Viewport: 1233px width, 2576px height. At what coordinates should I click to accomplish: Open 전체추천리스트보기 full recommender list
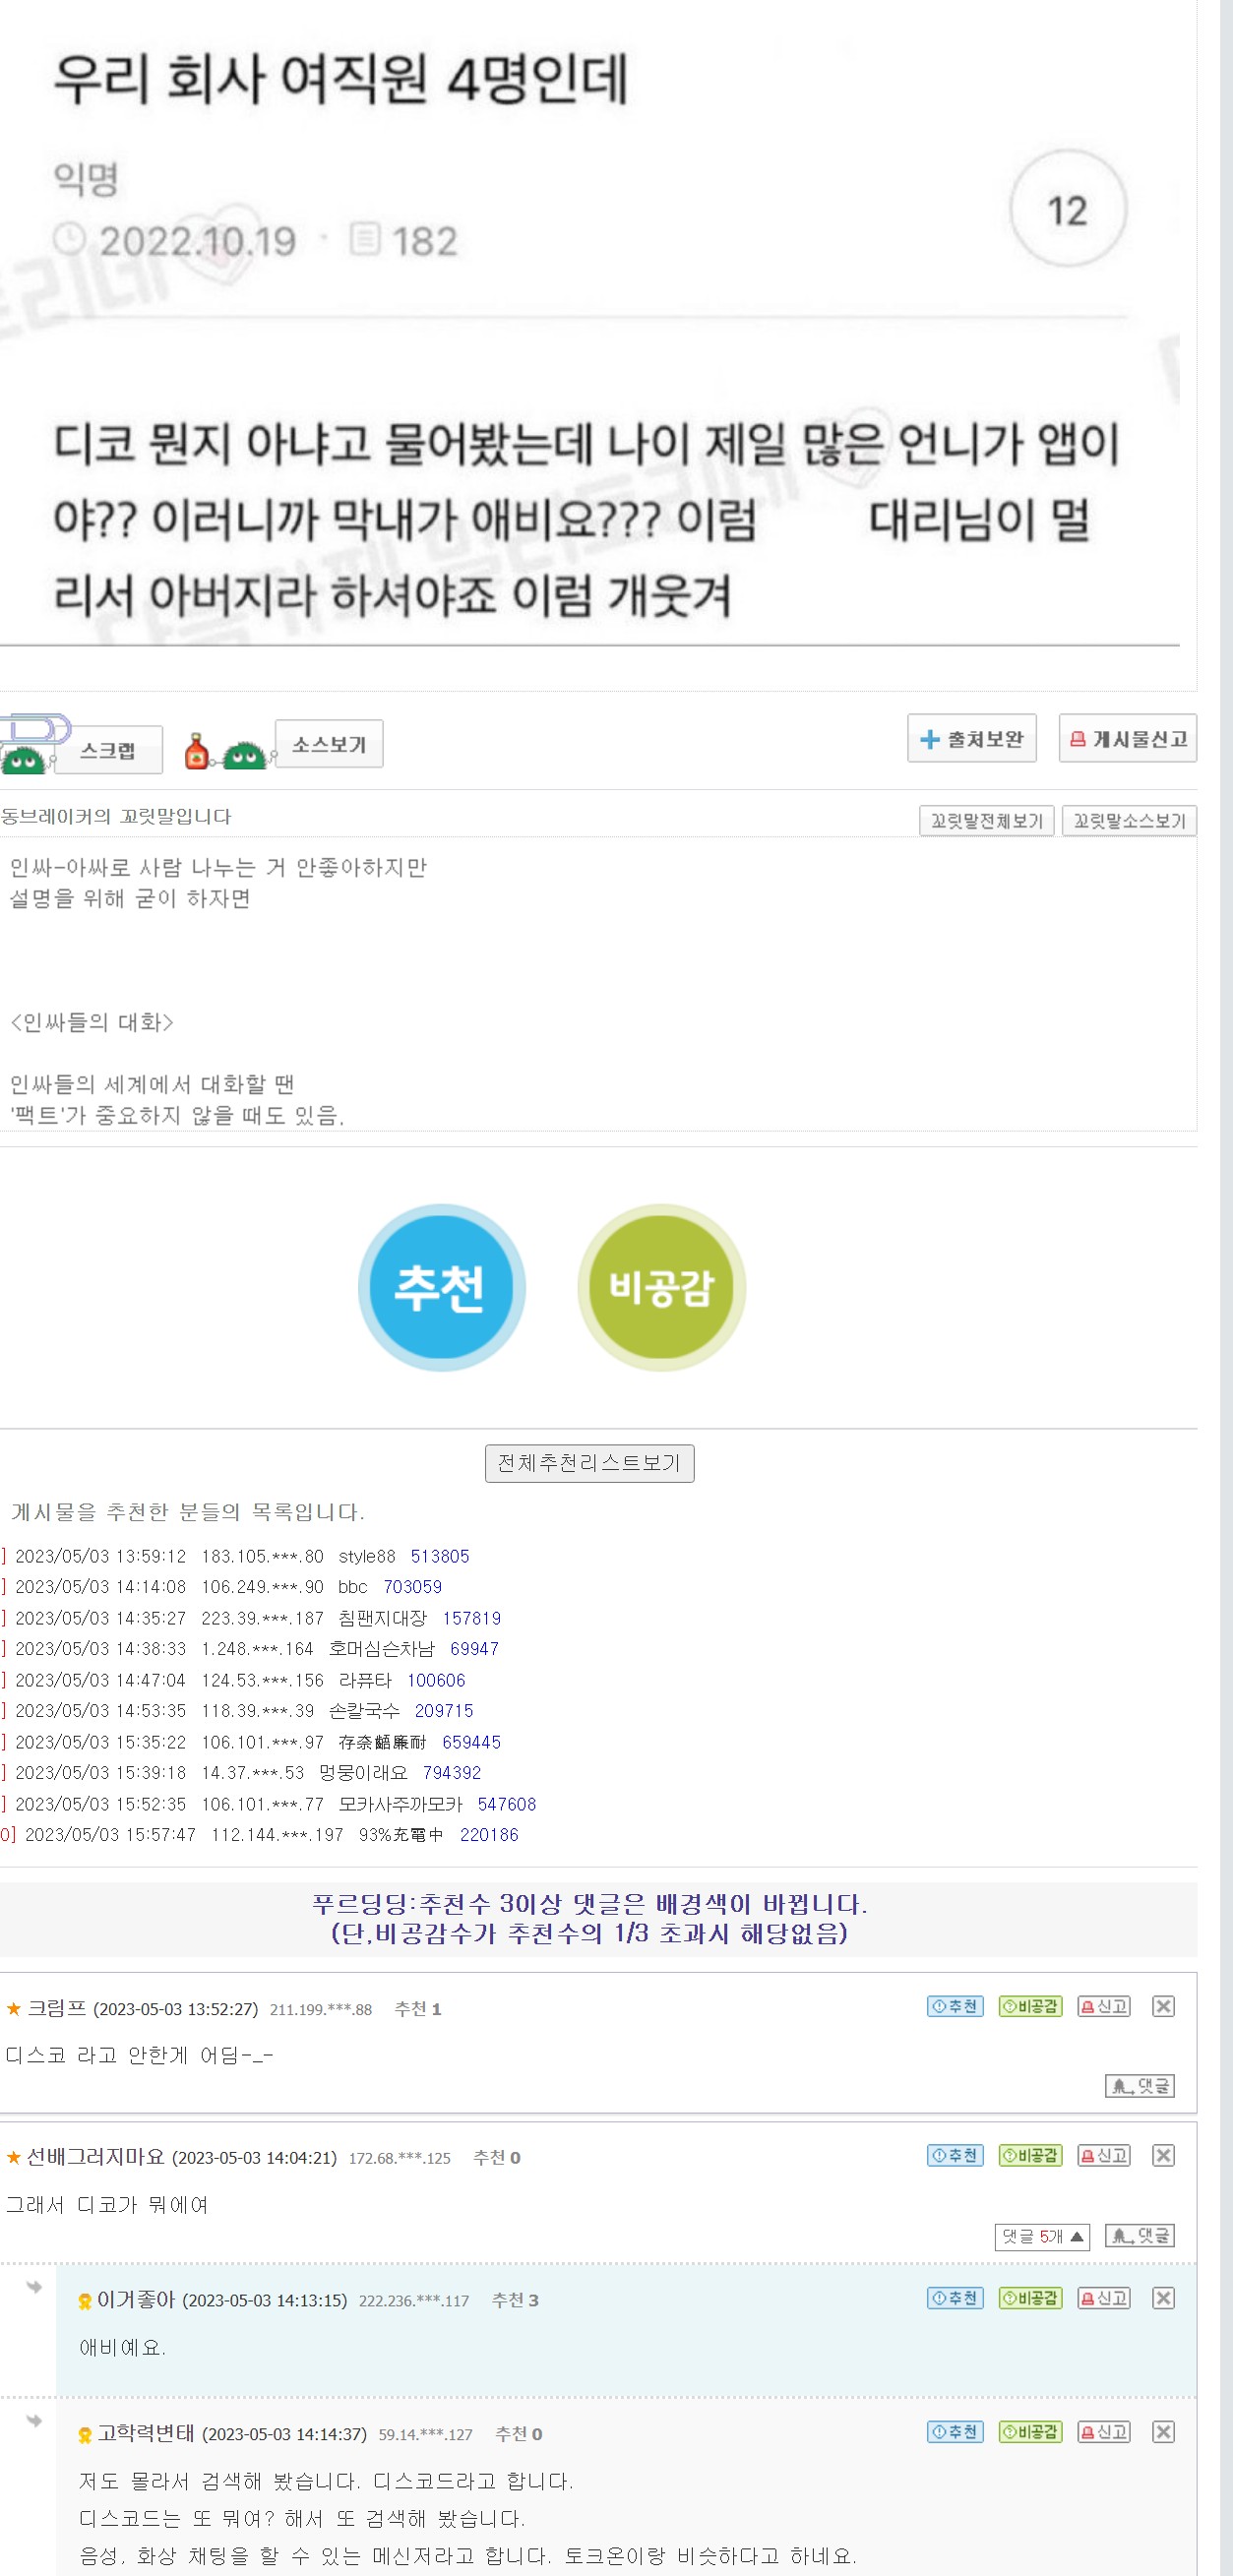pos(589,1463)
